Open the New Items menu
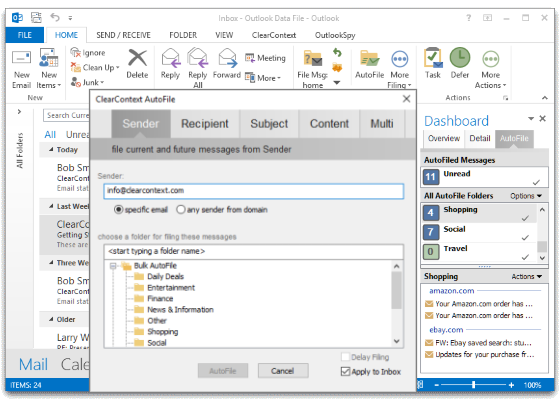560x400 pixels. click(x=49, y=69)
